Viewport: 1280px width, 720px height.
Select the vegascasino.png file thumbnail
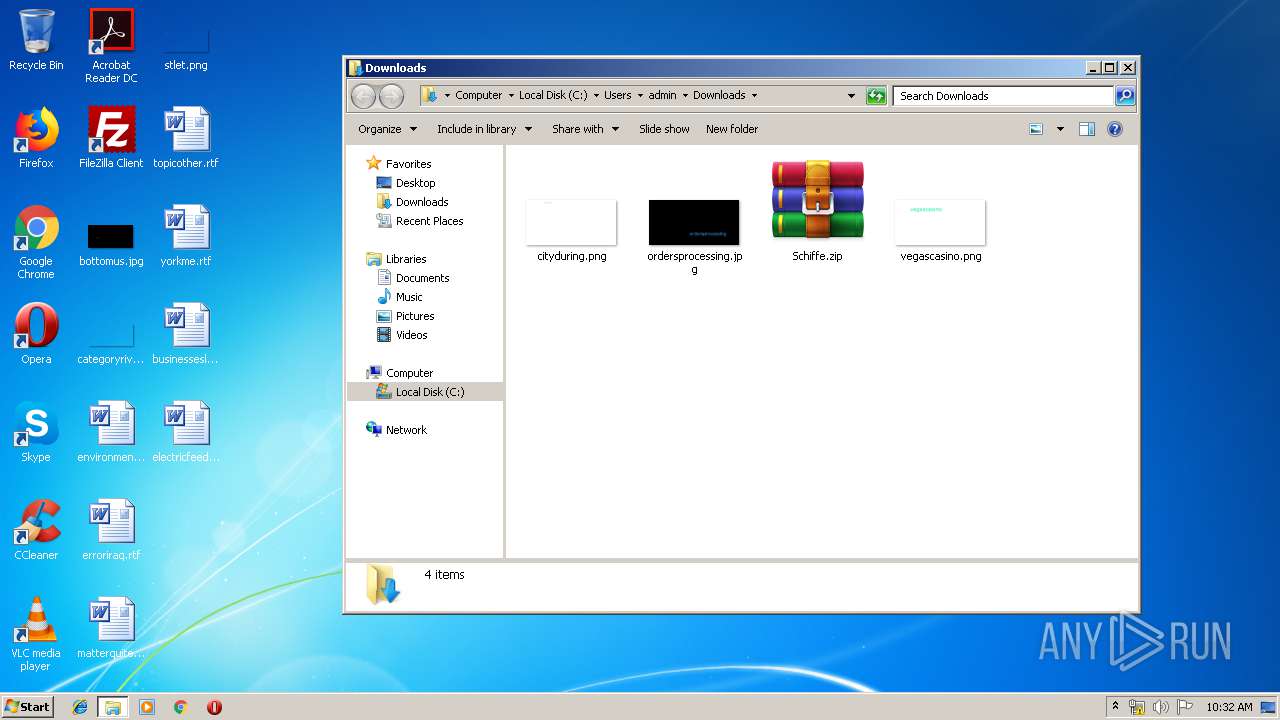click(941, 231)
